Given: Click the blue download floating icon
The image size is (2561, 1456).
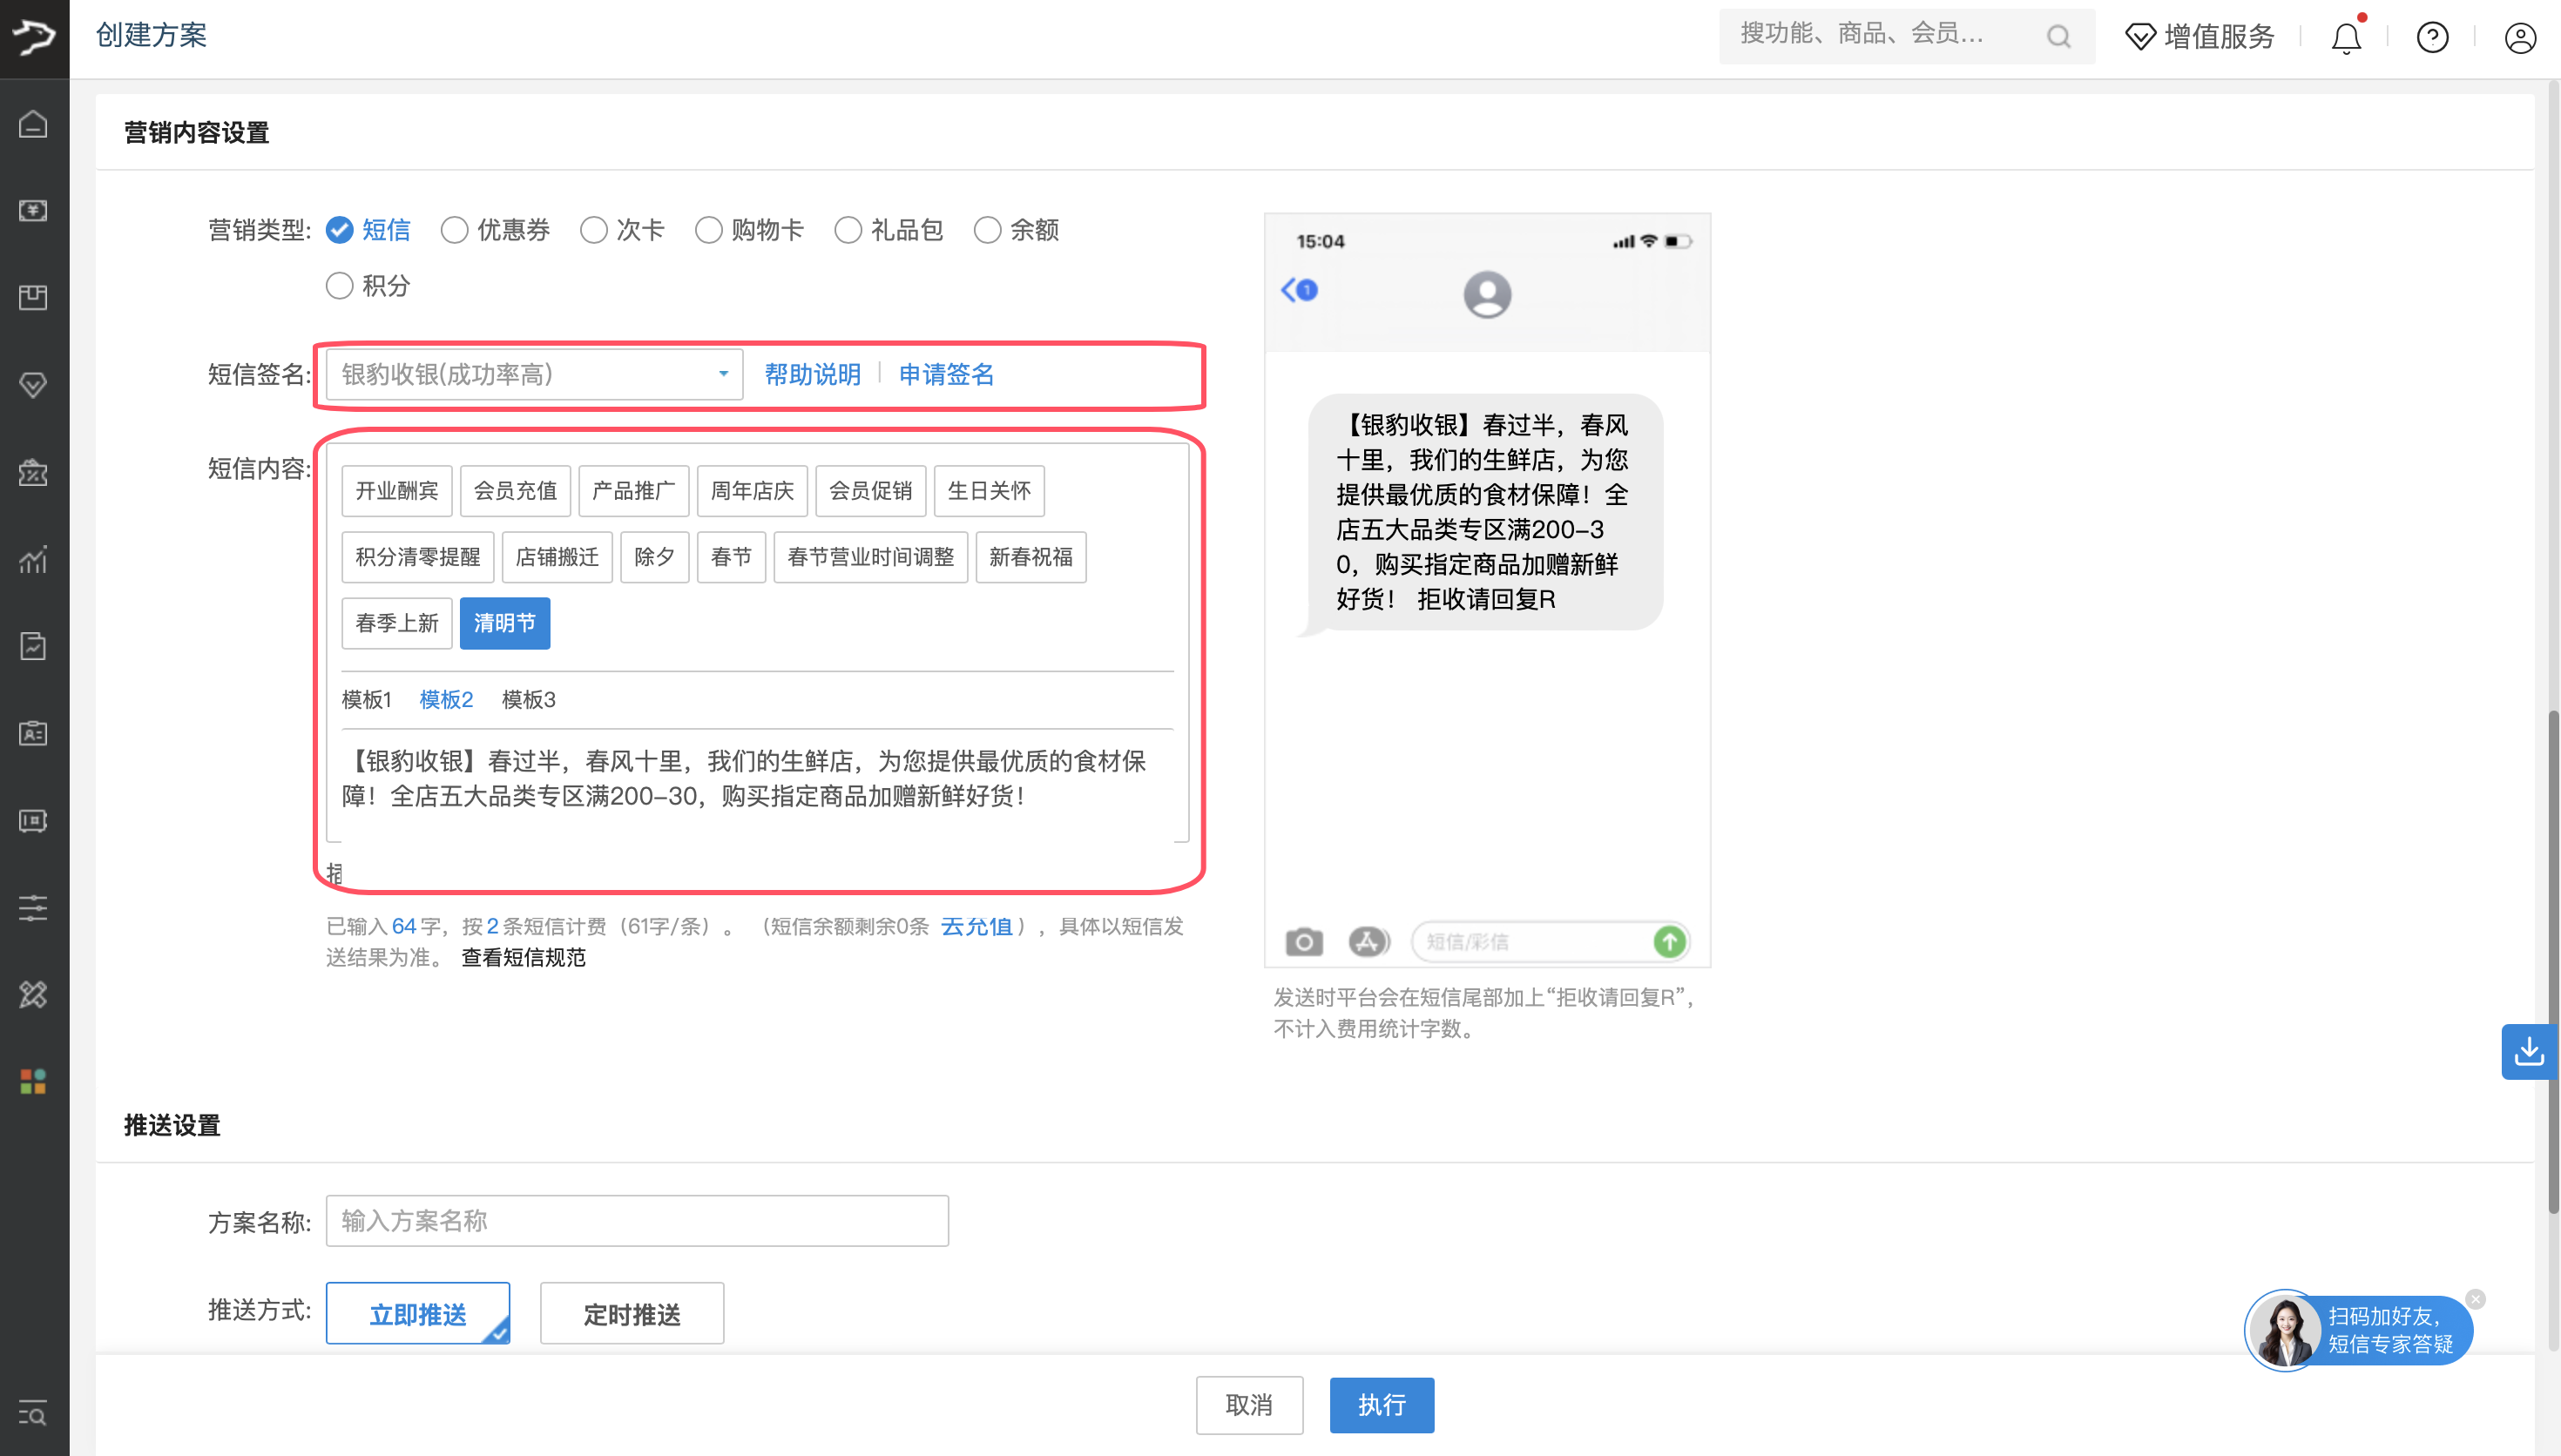Looking at the screenshot, I should coord(2528,1051).
